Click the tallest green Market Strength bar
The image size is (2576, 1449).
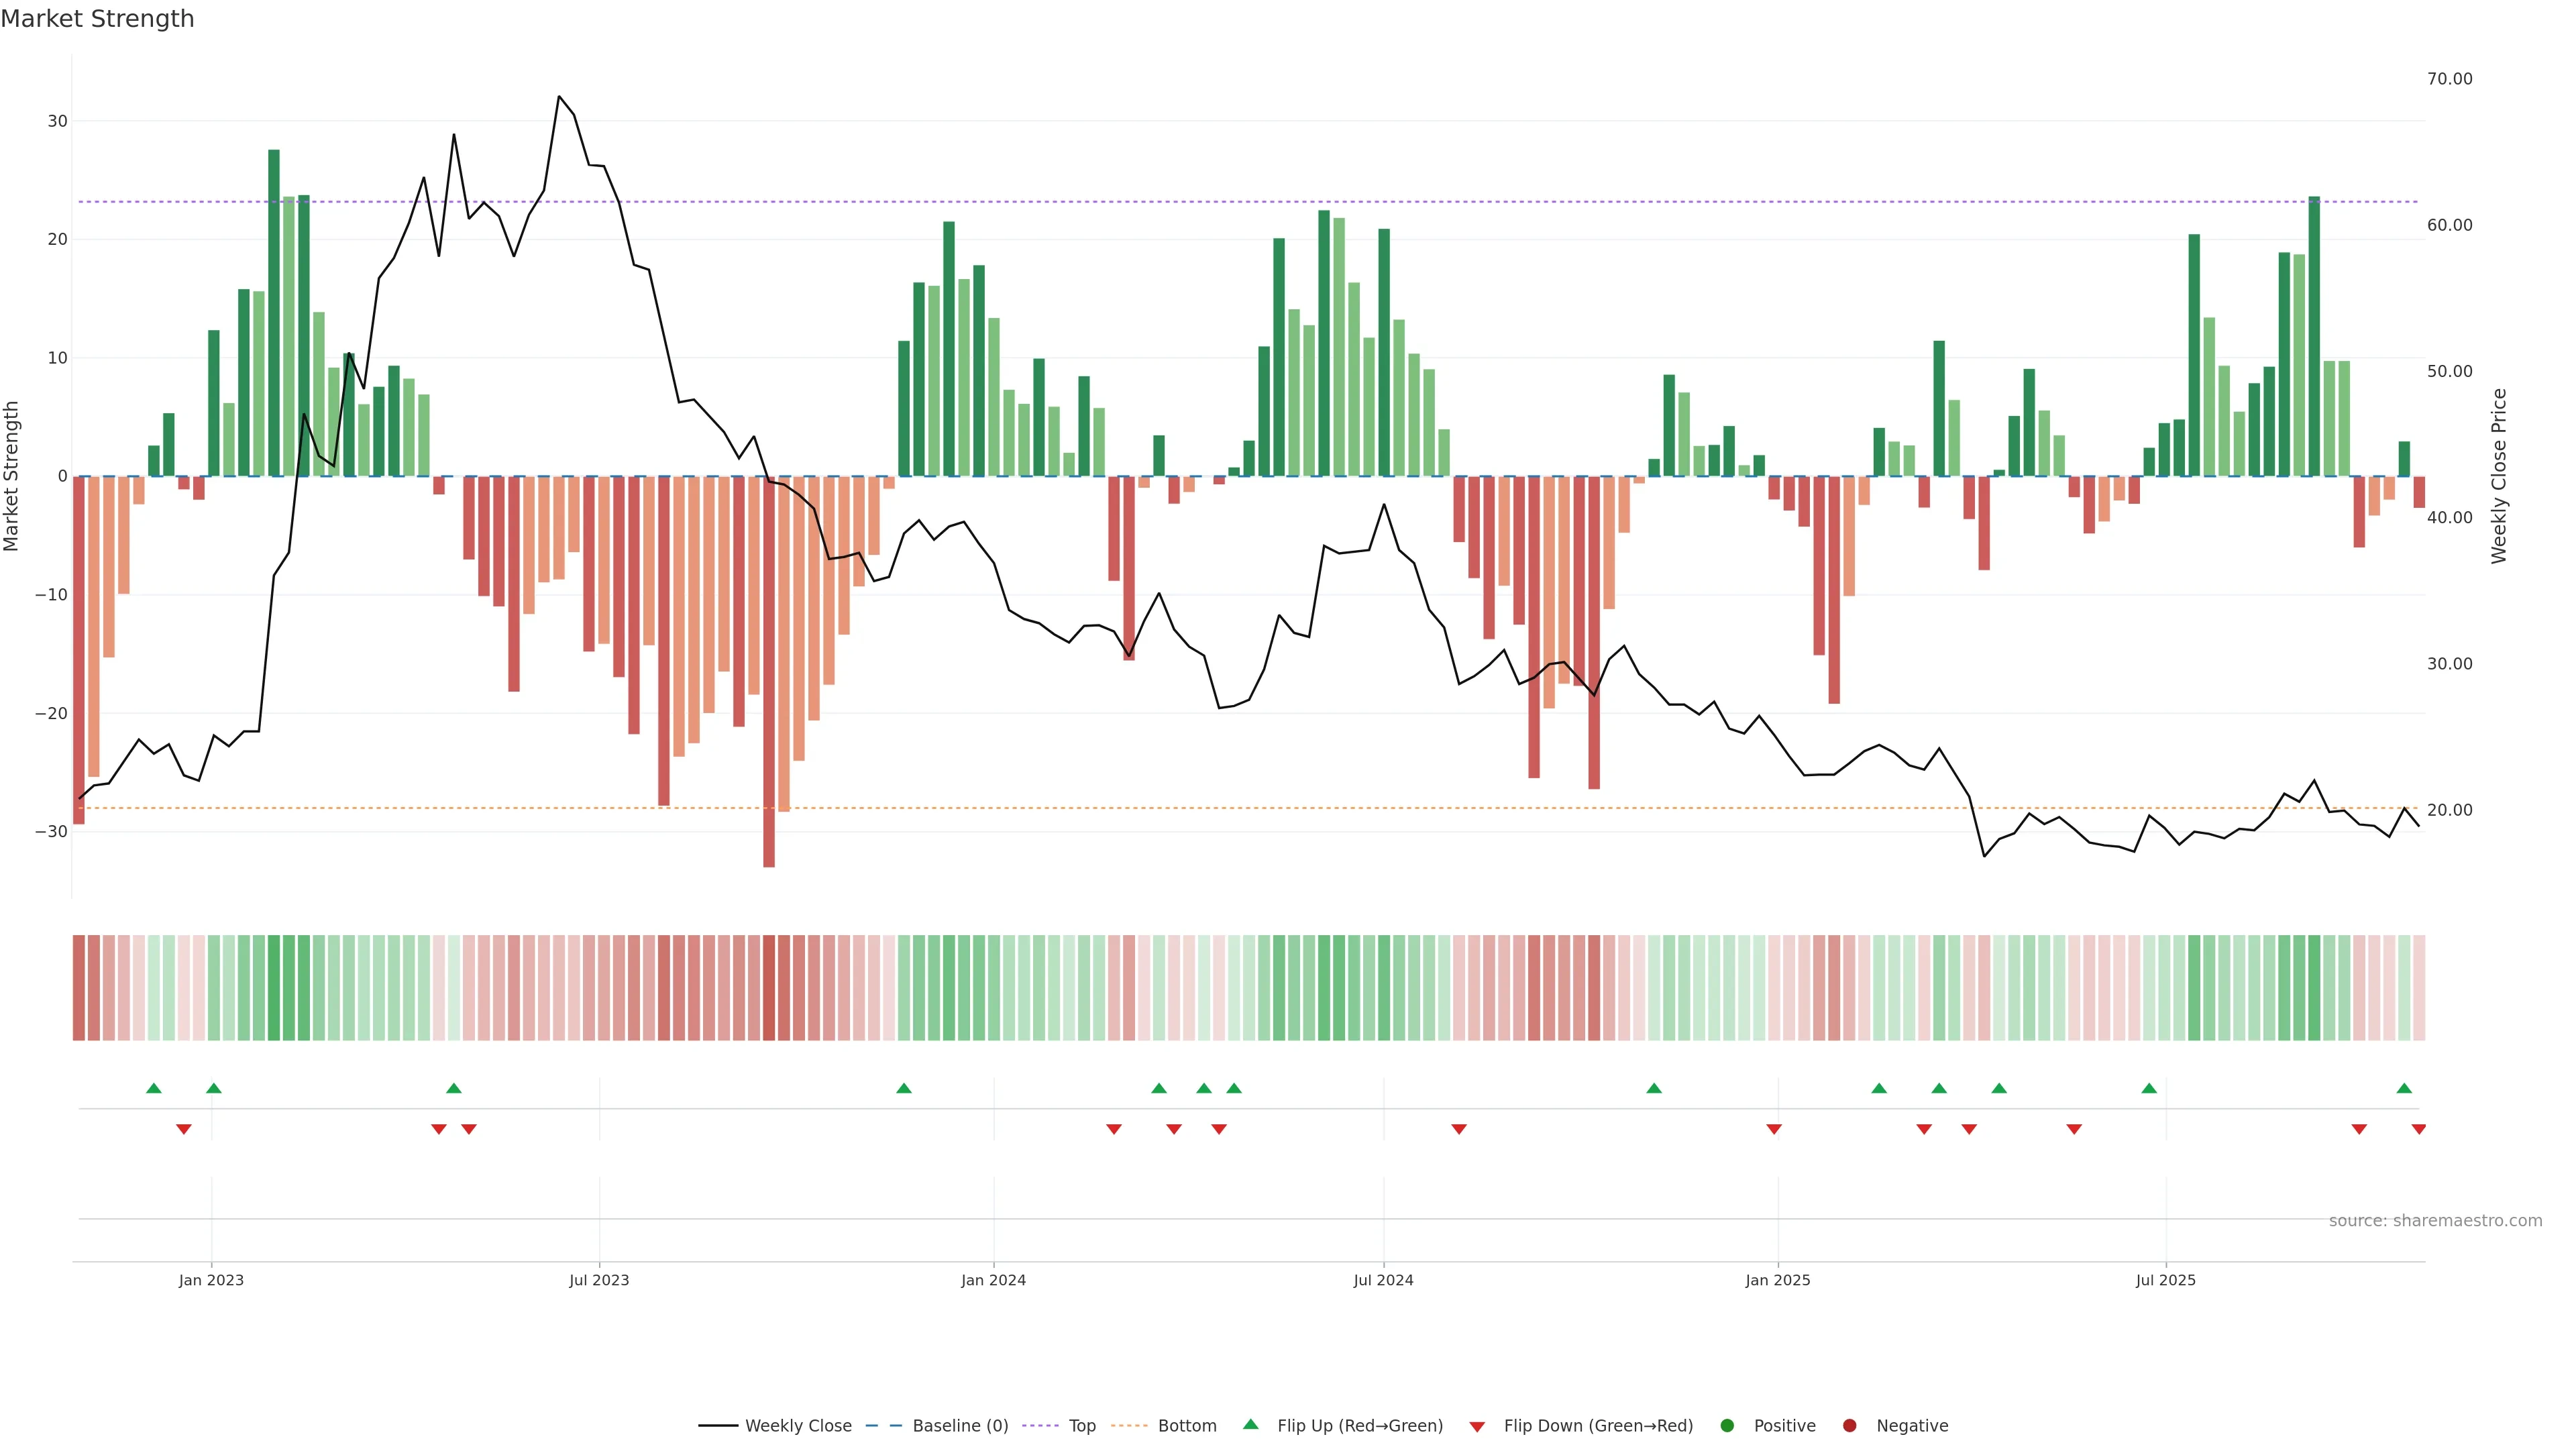point(273,312)
